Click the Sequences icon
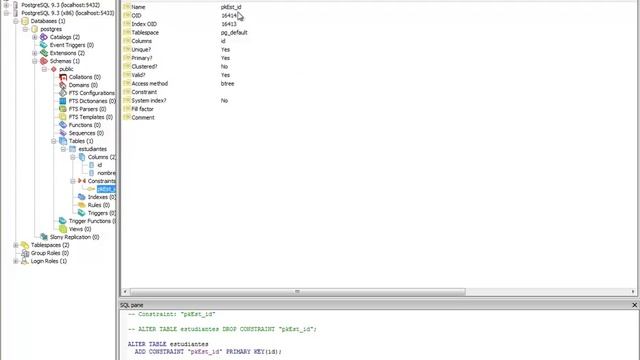Image resolution: width=640 pixels, height=360 pixels. (63, 133)
